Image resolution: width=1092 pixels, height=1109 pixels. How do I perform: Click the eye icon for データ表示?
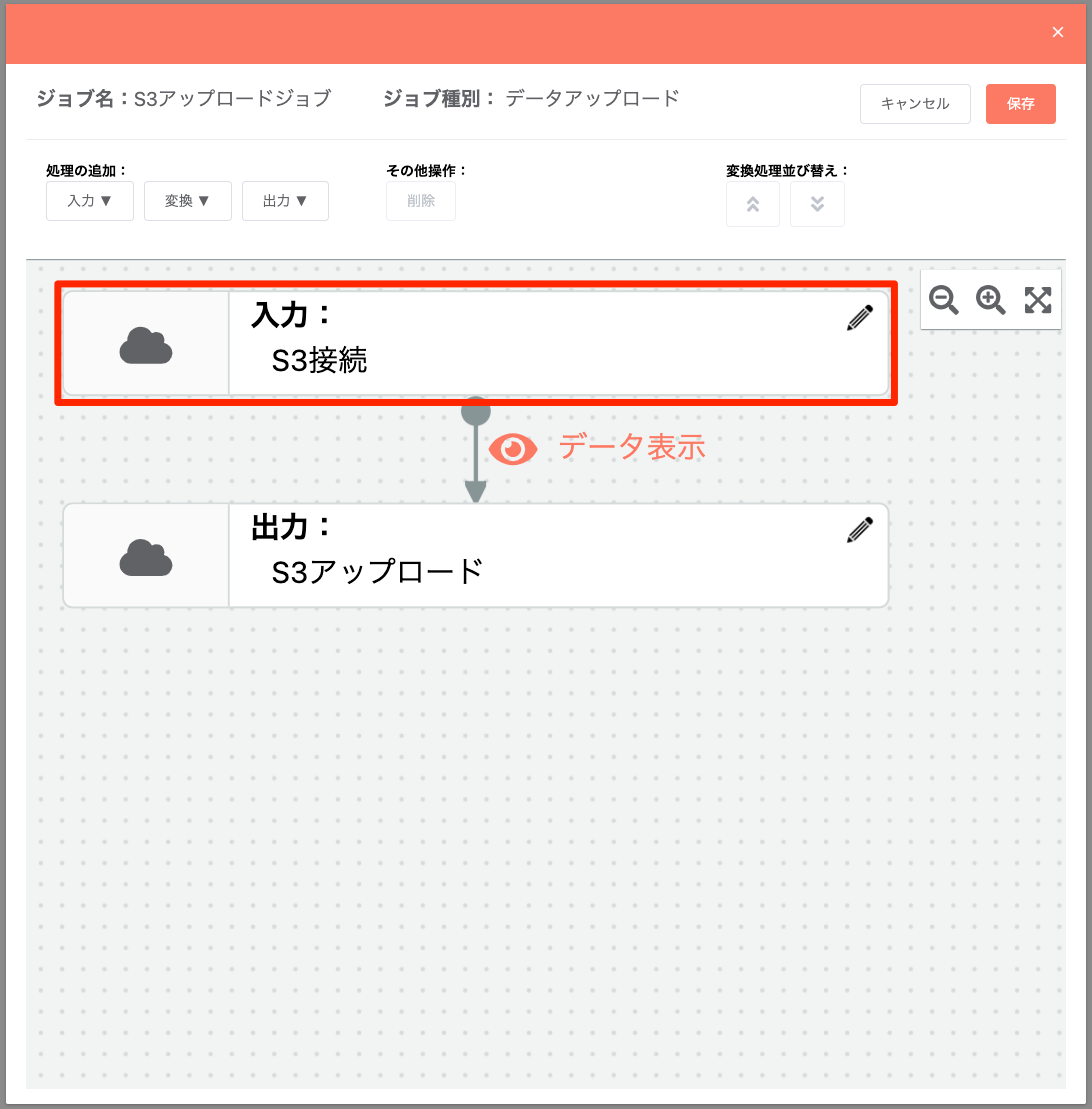pyautogui.click(x=513, y=448)
